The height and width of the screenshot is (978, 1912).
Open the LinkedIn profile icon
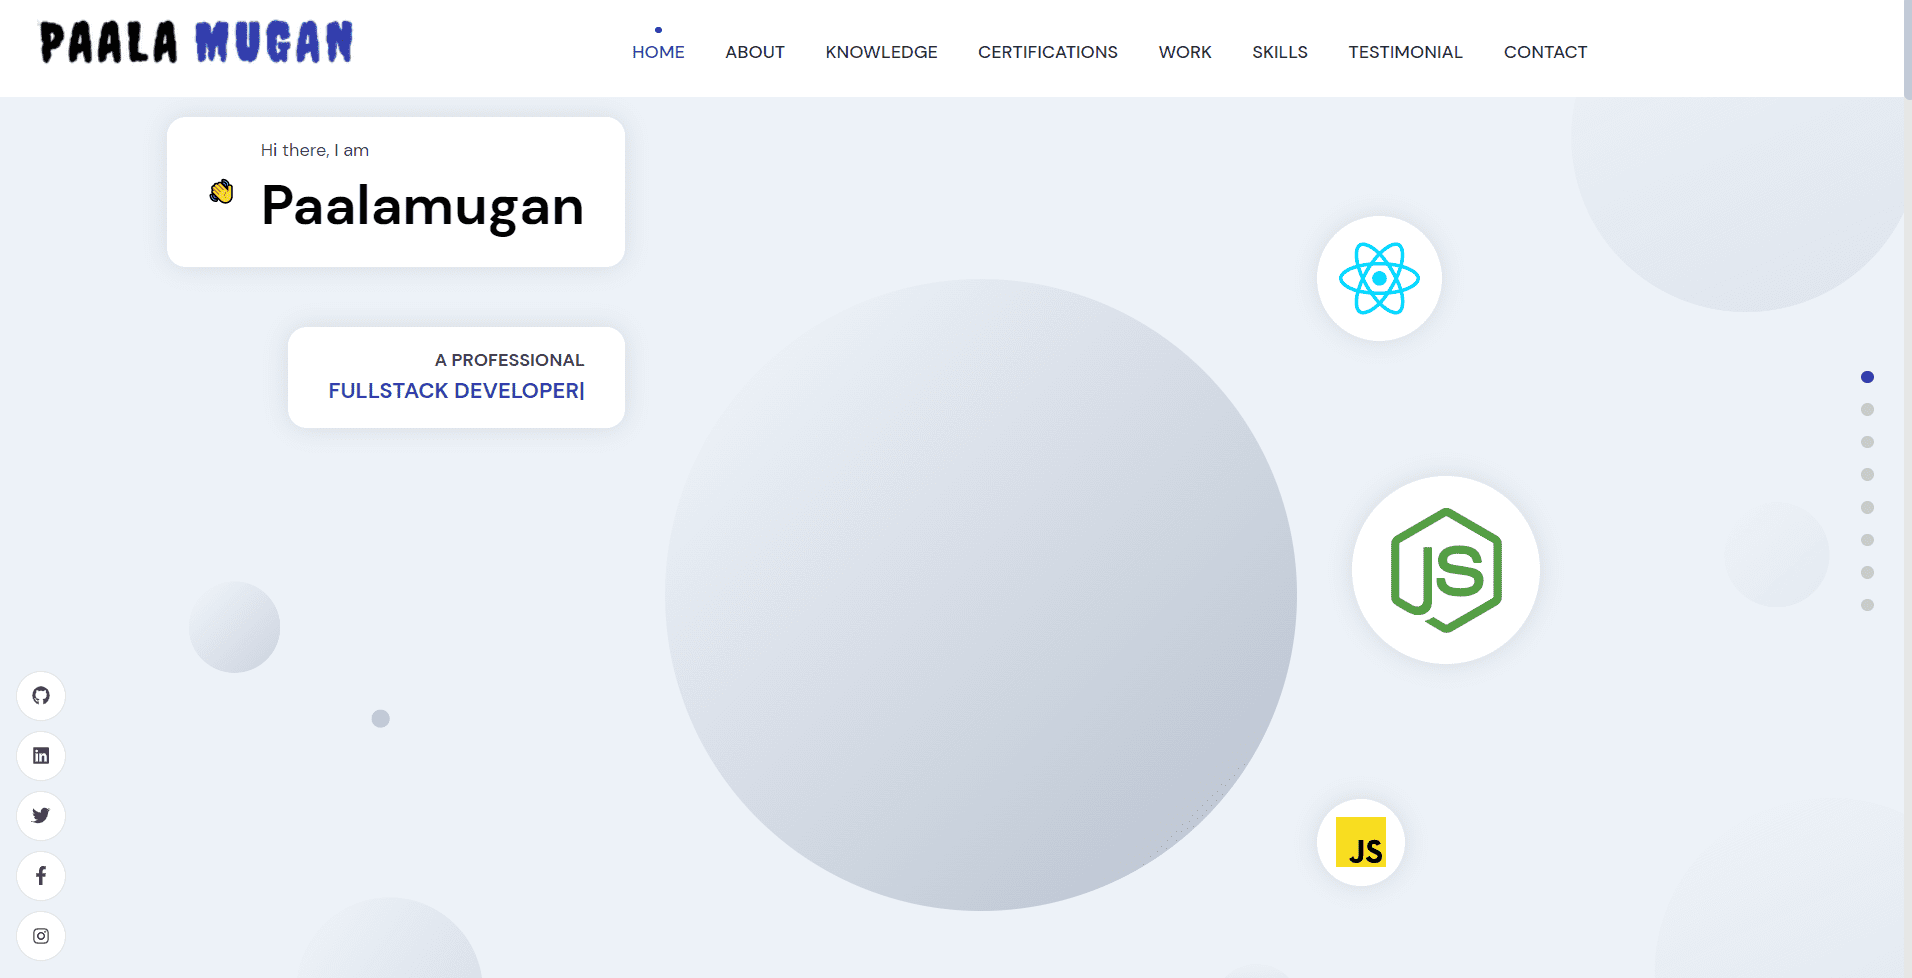point(41,756)
